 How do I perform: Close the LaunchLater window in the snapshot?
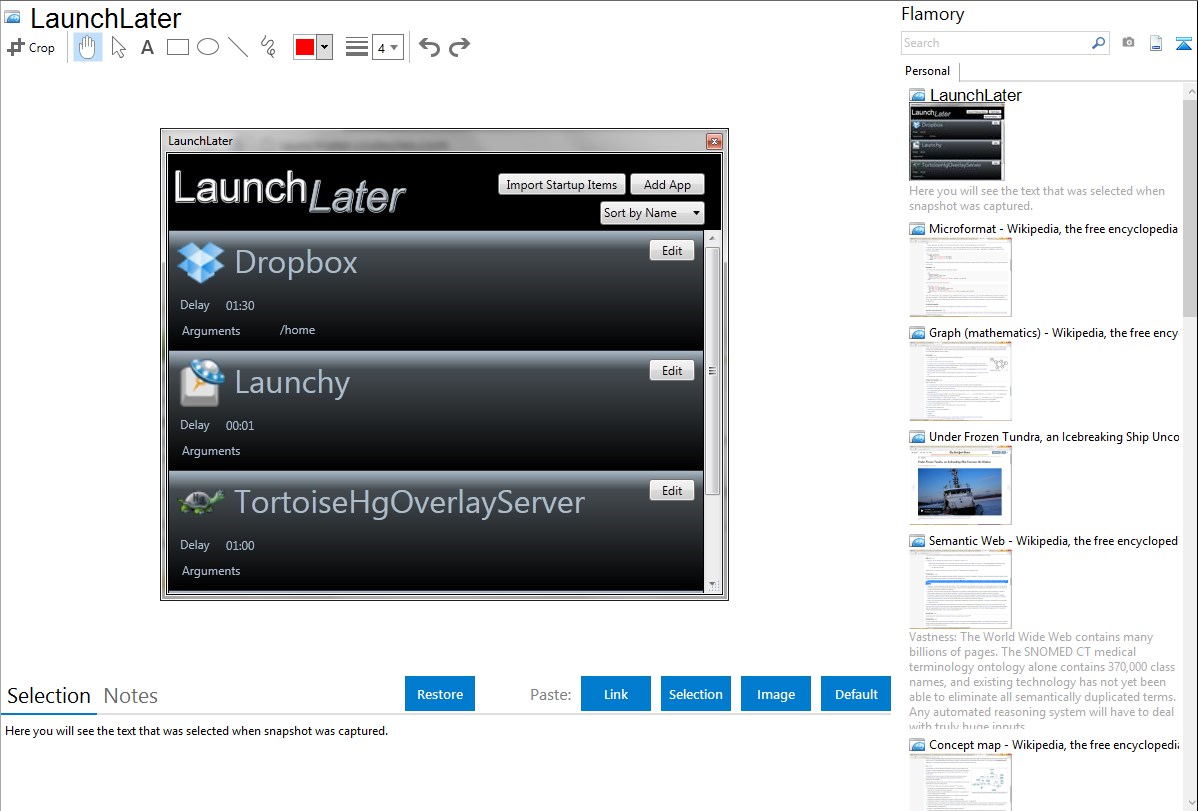[x=714, y=141]
